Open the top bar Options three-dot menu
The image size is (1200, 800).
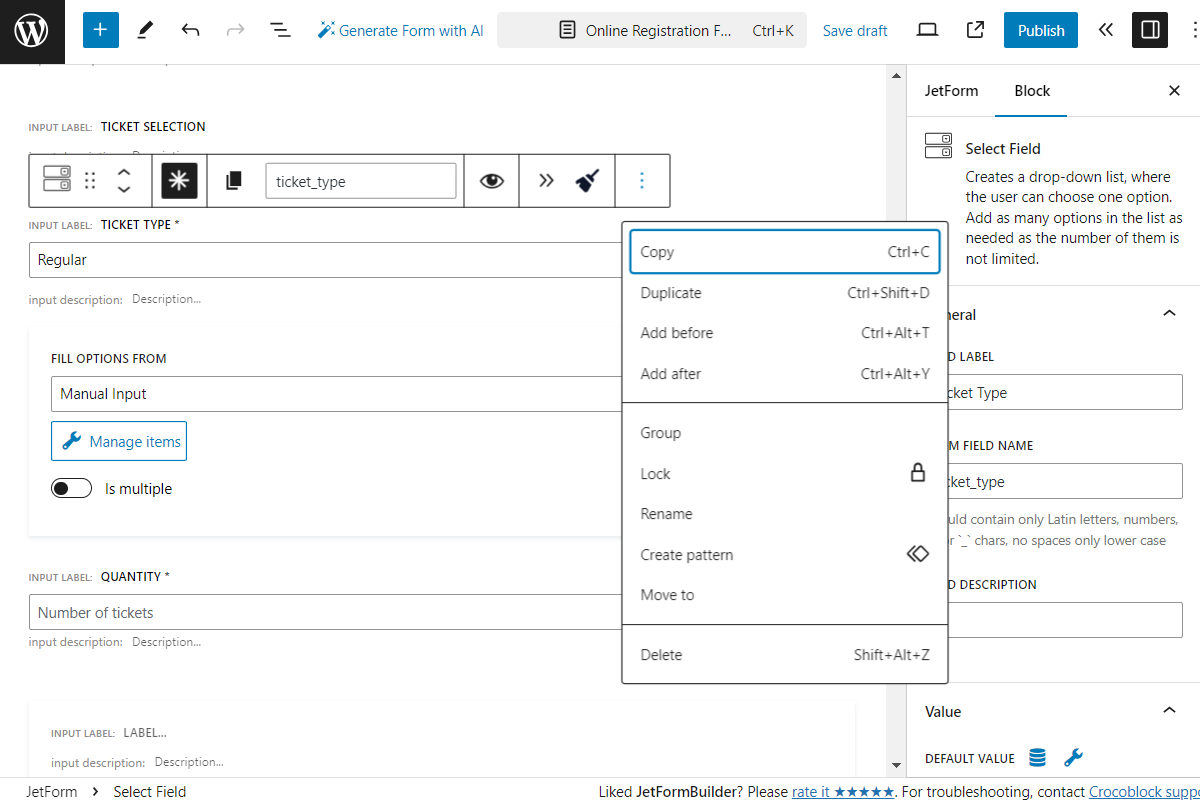1195,30
